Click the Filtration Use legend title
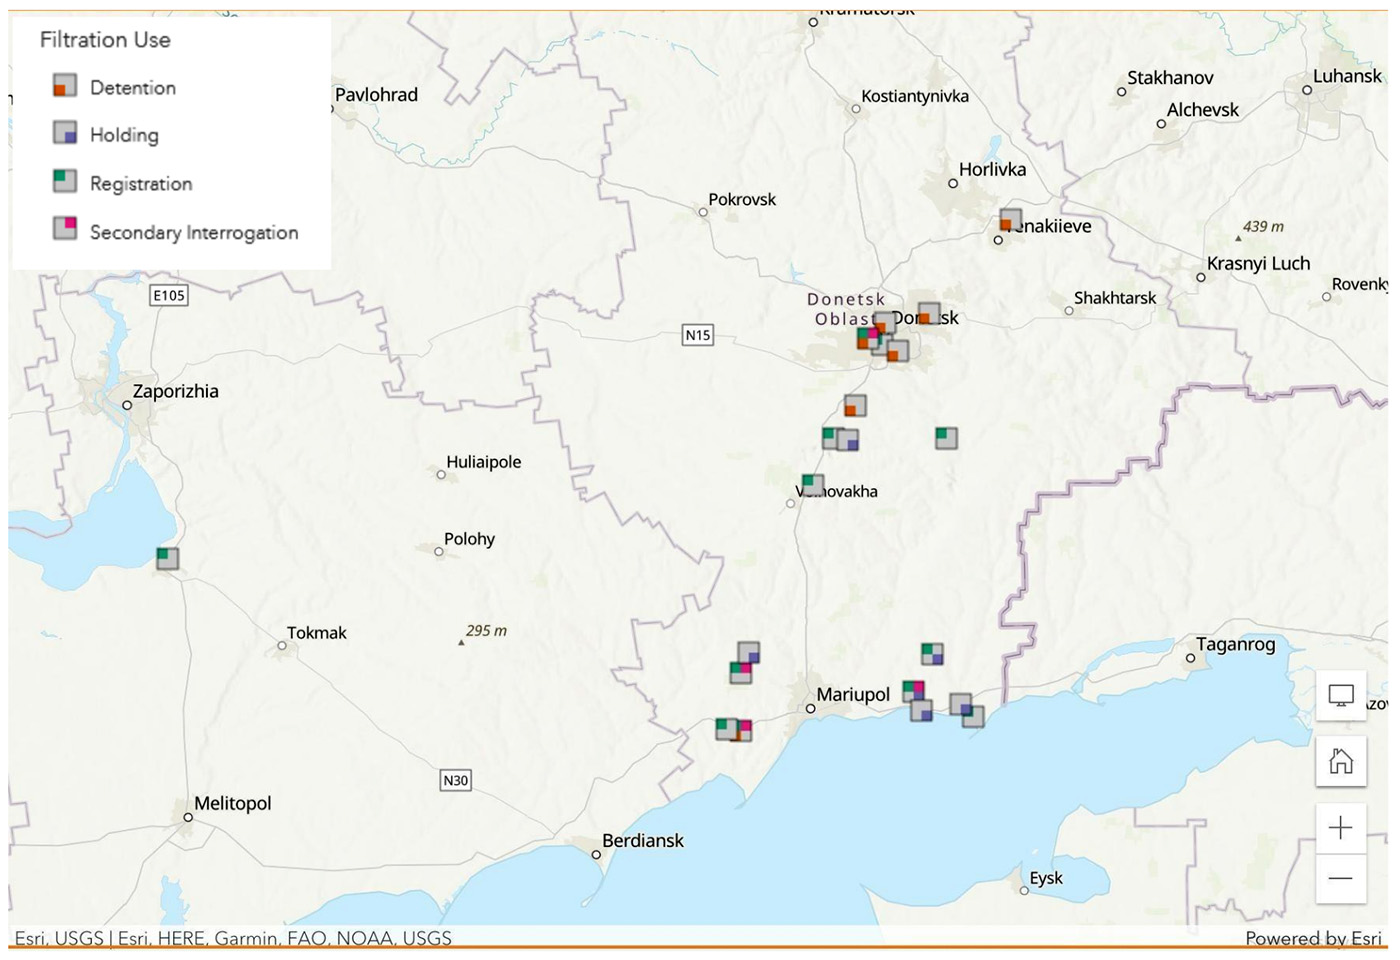The width and height of the screenshot is (1400, 960). coord(105,40)
